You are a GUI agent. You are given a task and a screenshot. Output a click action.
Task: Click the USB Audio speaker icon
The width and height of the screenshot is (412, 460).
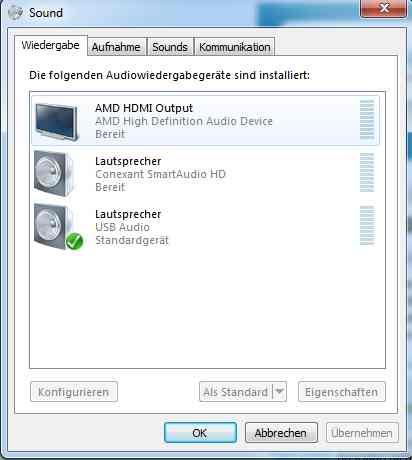[x=54, y=226]
